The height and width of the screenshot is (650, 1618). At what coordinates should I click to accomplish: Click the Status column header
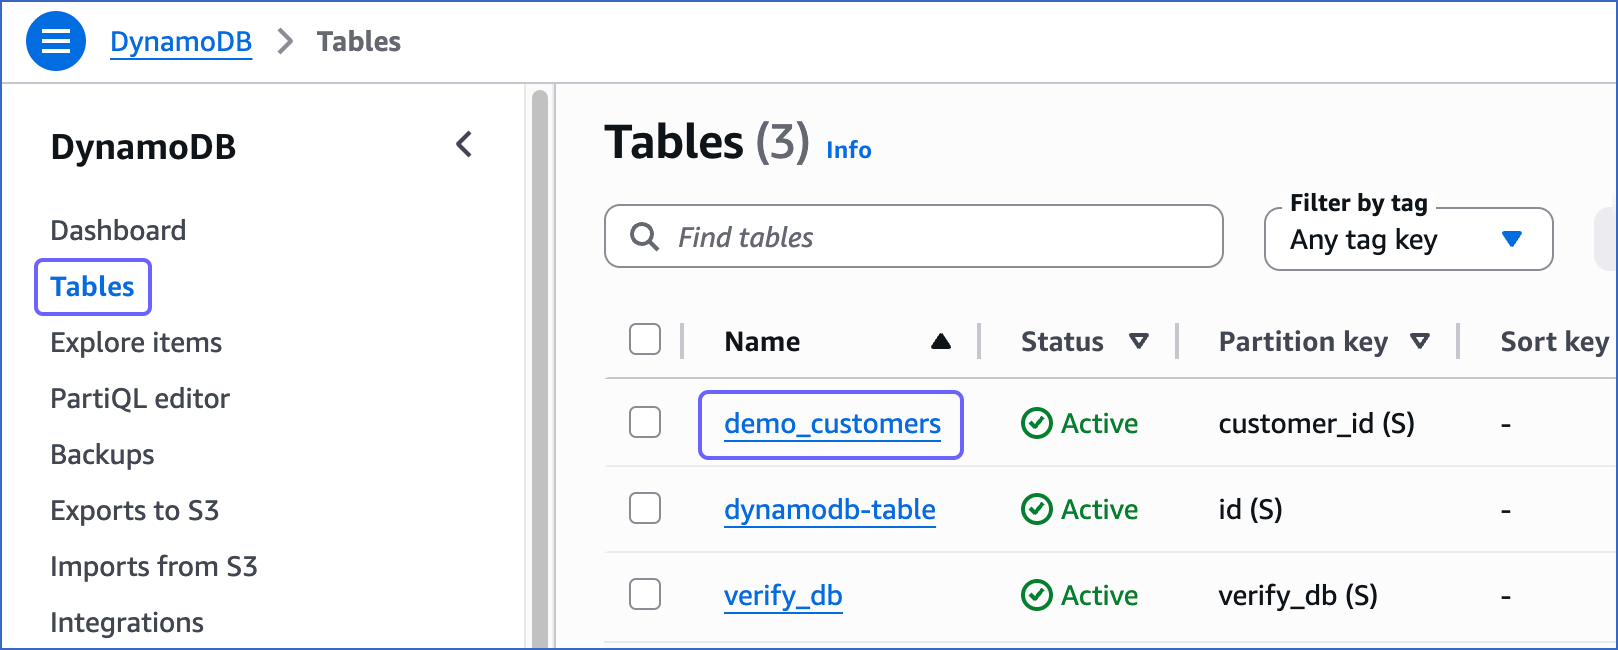1062,342
